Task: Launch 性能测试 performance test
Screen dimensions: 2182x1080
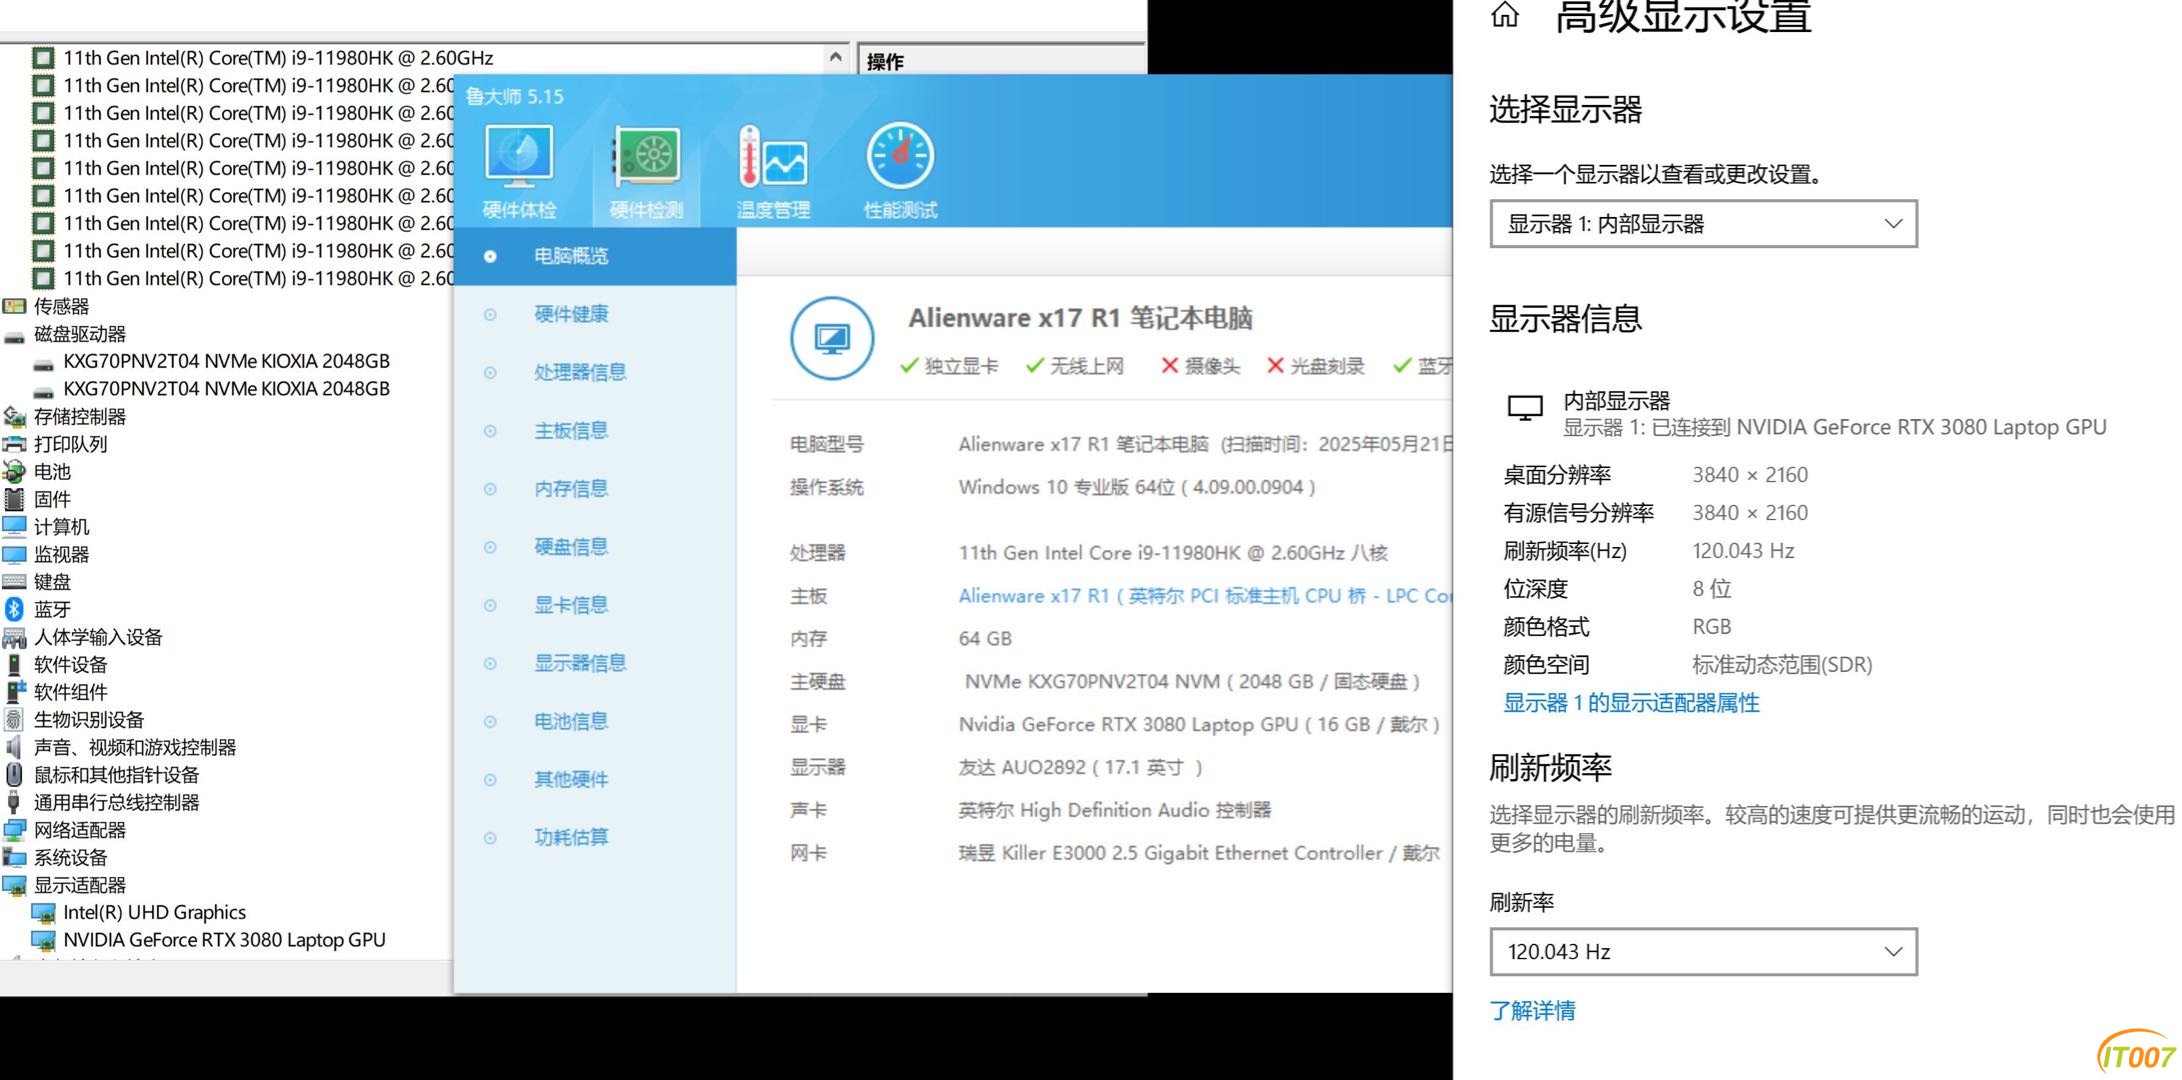Action: tap(900, 170)
